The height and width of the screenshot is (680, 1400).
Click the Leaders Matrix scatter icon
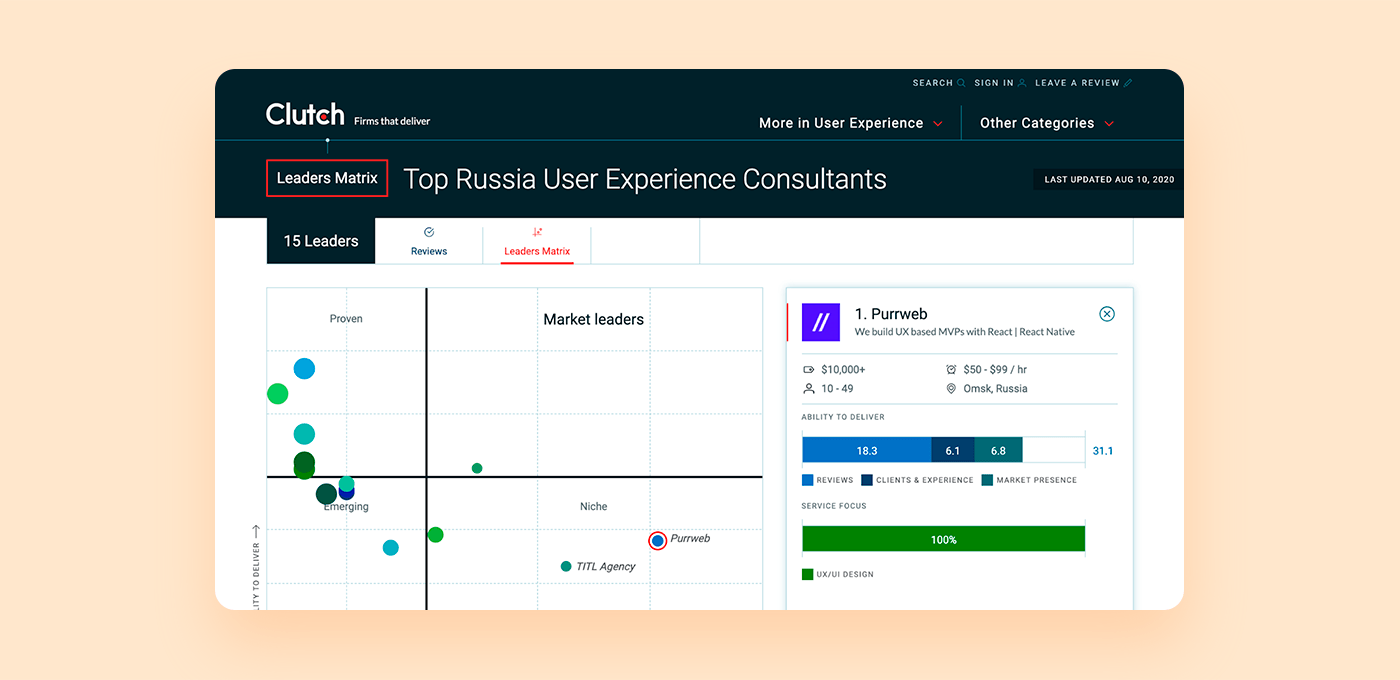coord(537,232)
